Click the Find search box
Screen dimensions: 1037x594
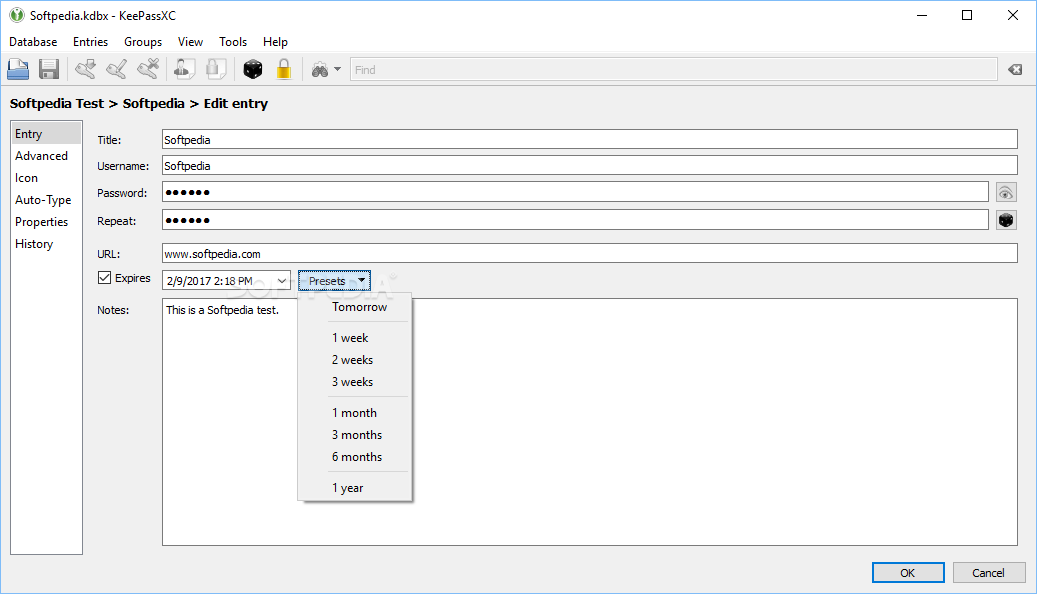673,69
